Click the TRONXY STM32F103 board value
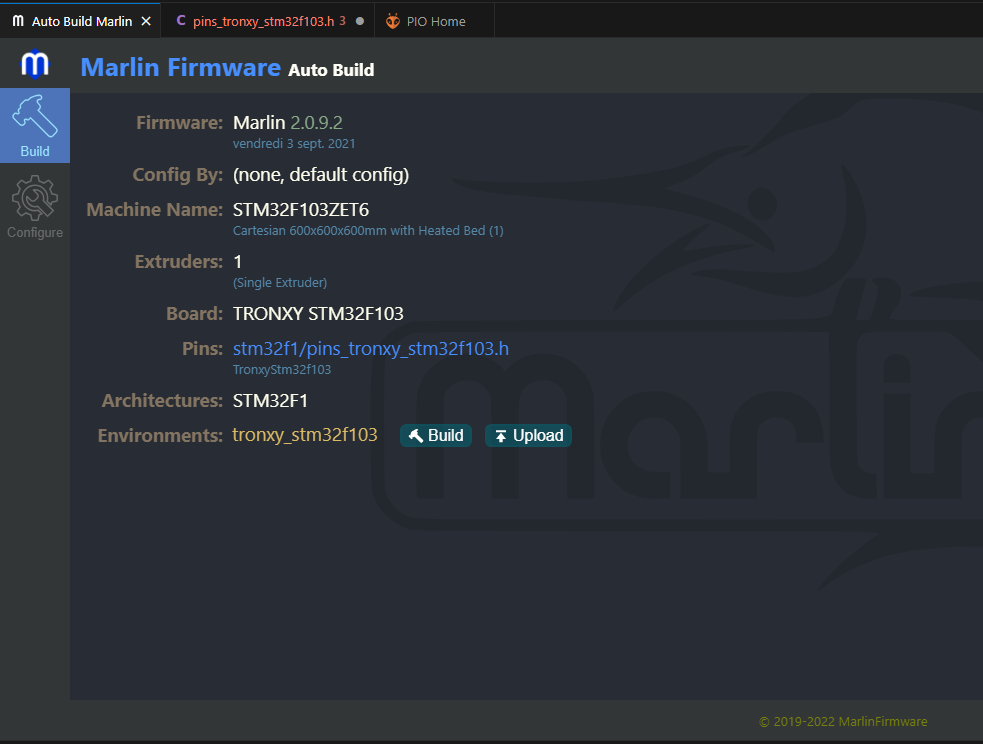 point(318,313)
